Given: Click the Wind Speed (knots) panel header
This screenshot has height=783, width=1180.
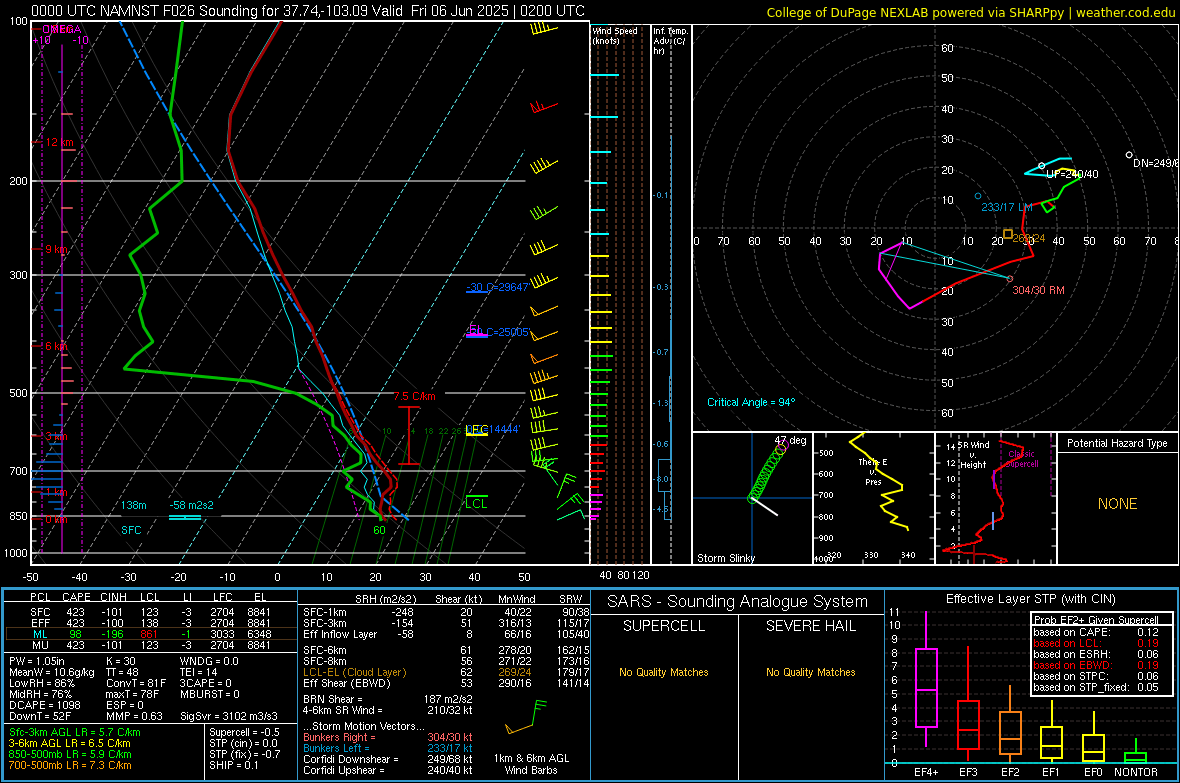Looking at the screenshot, I should click(x=615, y=35).
